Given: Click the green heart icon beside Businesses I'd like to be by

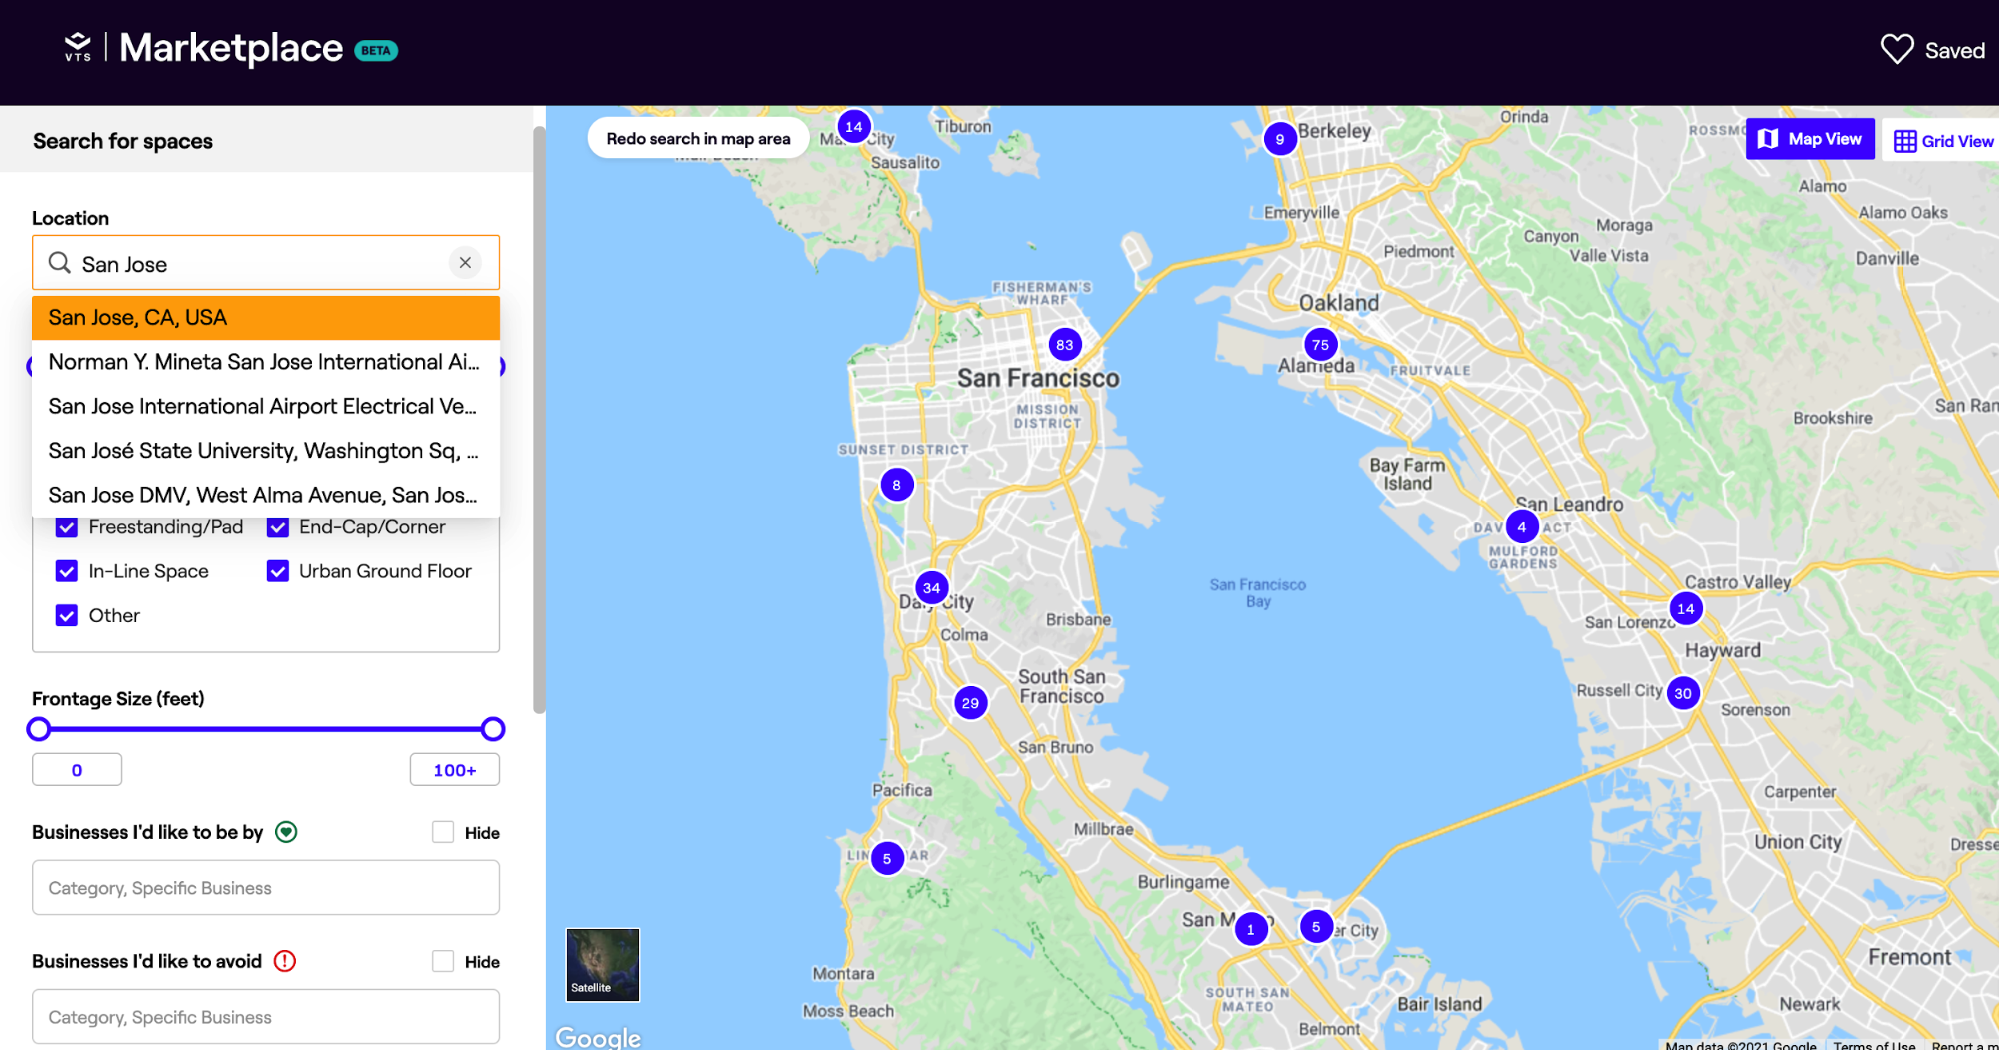Looking at the screenshot, I should pos(286,832).
